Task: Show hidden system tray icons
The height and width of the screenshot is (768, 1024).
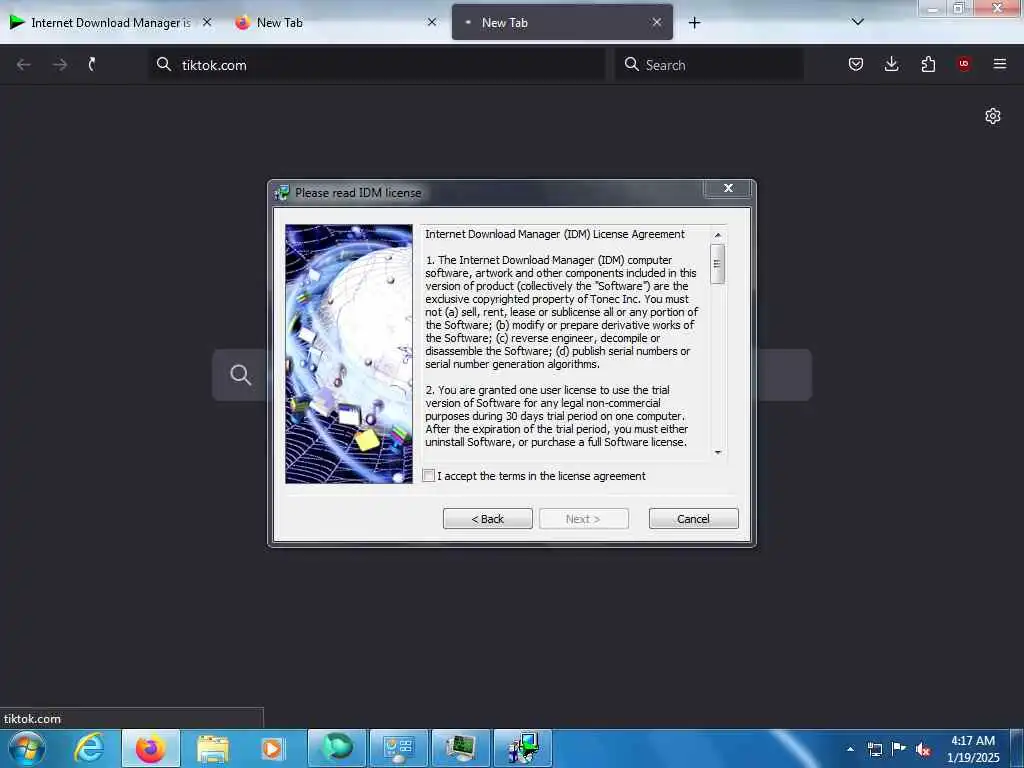Action: pos(850,749)
